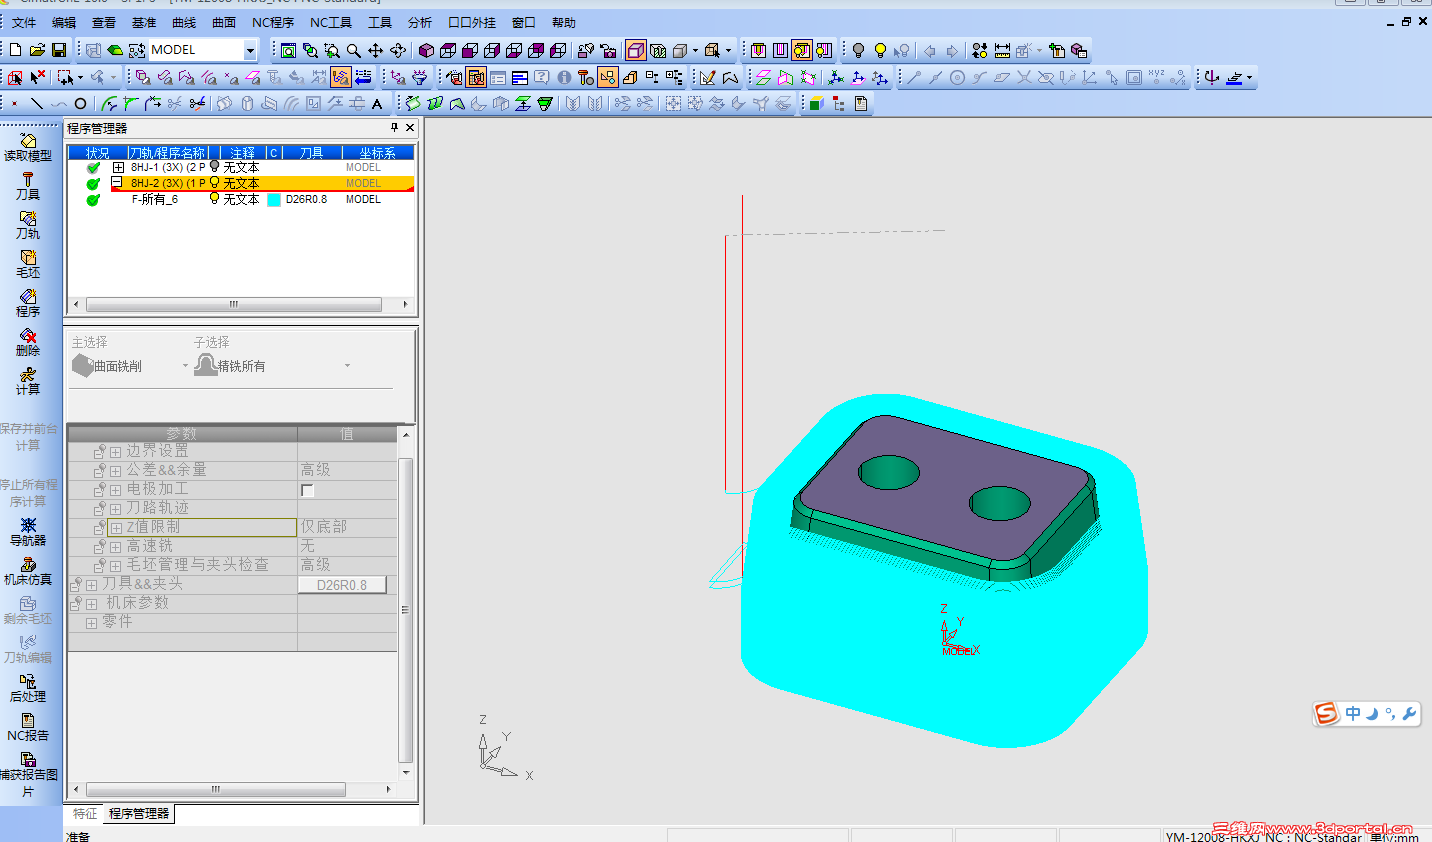
Task: Open the 后处理 post-process tool
Action: point(28,688)
